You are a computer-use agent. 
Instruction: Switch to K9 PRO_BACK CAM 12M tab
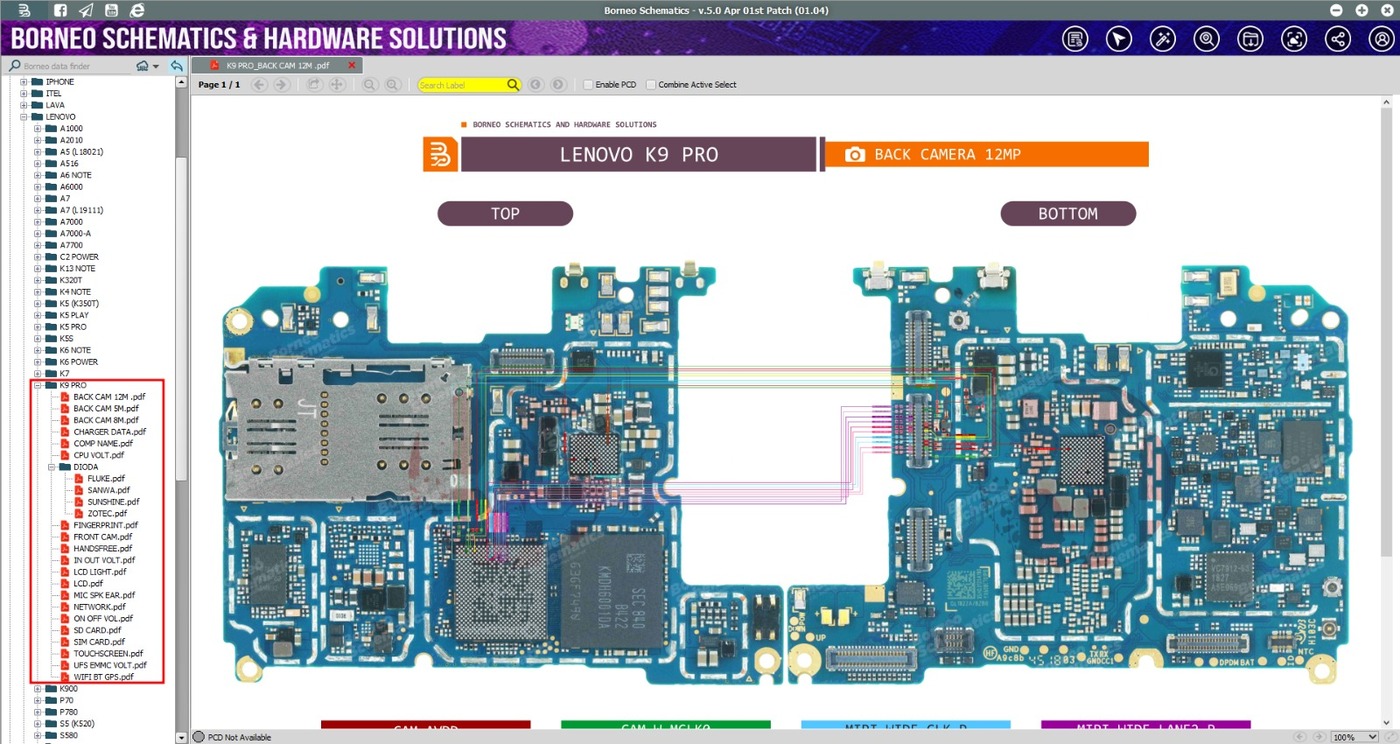[x=274, y=65]
